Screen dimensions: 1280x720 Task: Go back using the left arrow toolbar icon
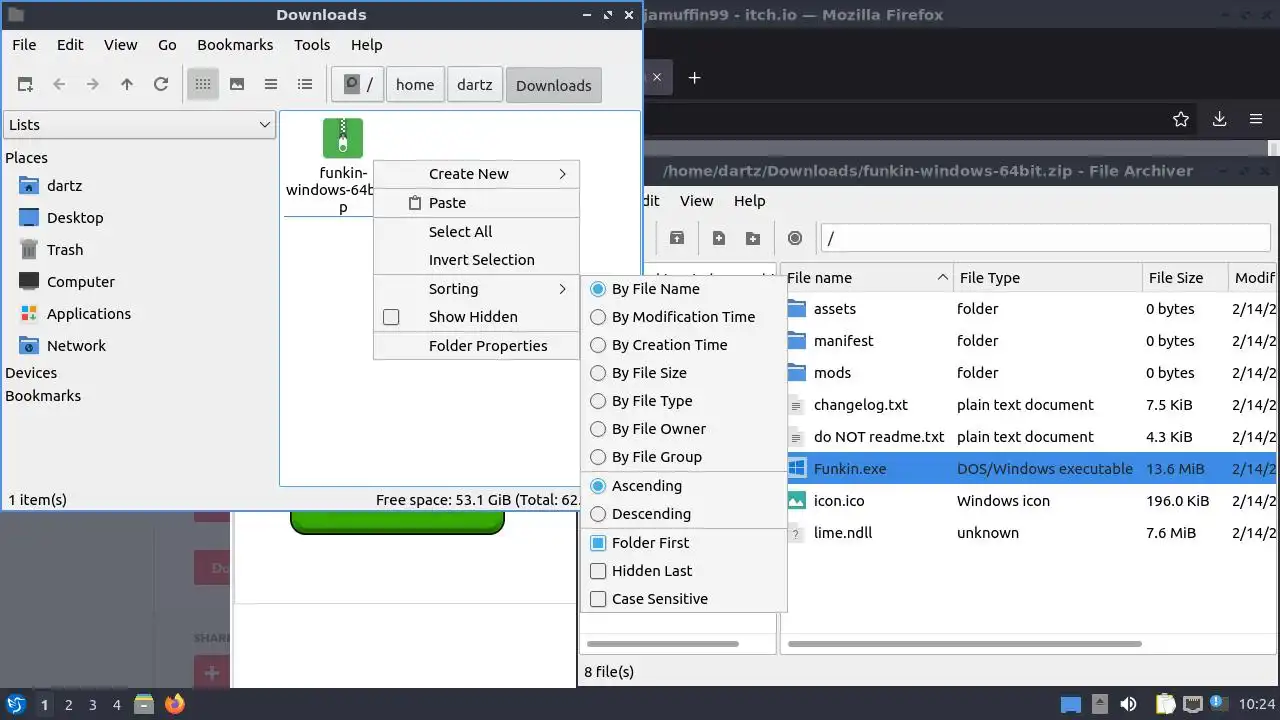[x=59, y=85]
